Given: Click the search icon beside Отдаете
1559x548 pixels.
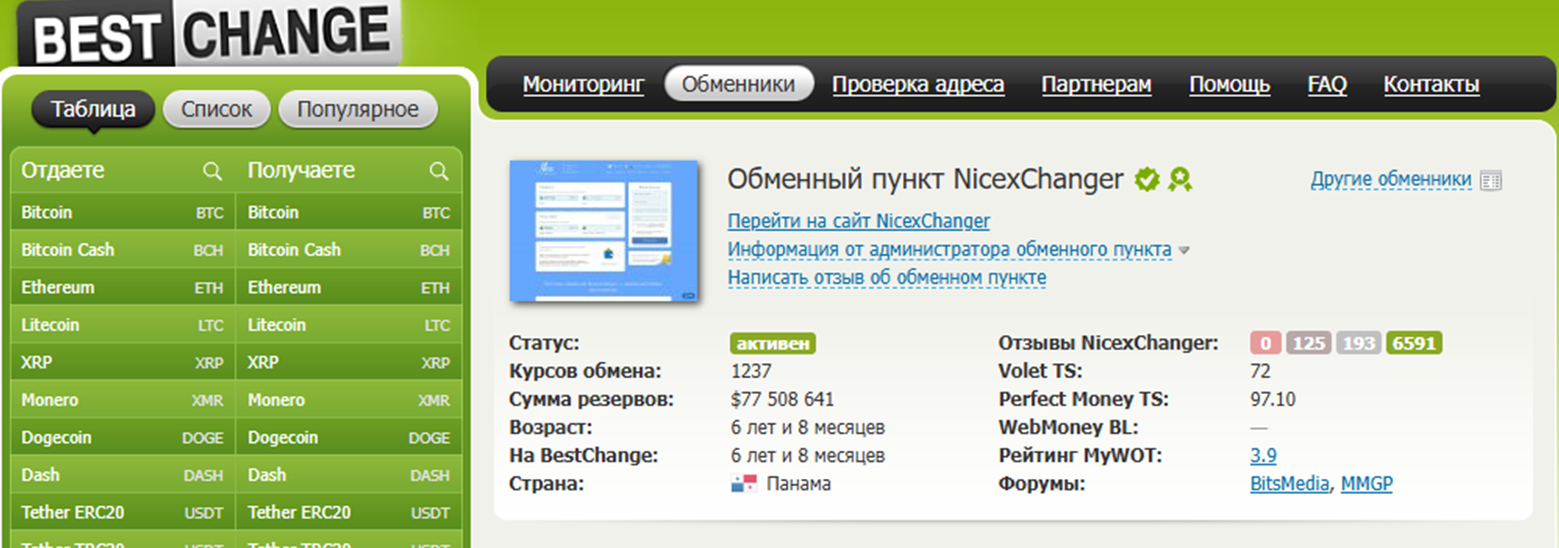Looking at the screenshot, I should click(x=212, y=172).
